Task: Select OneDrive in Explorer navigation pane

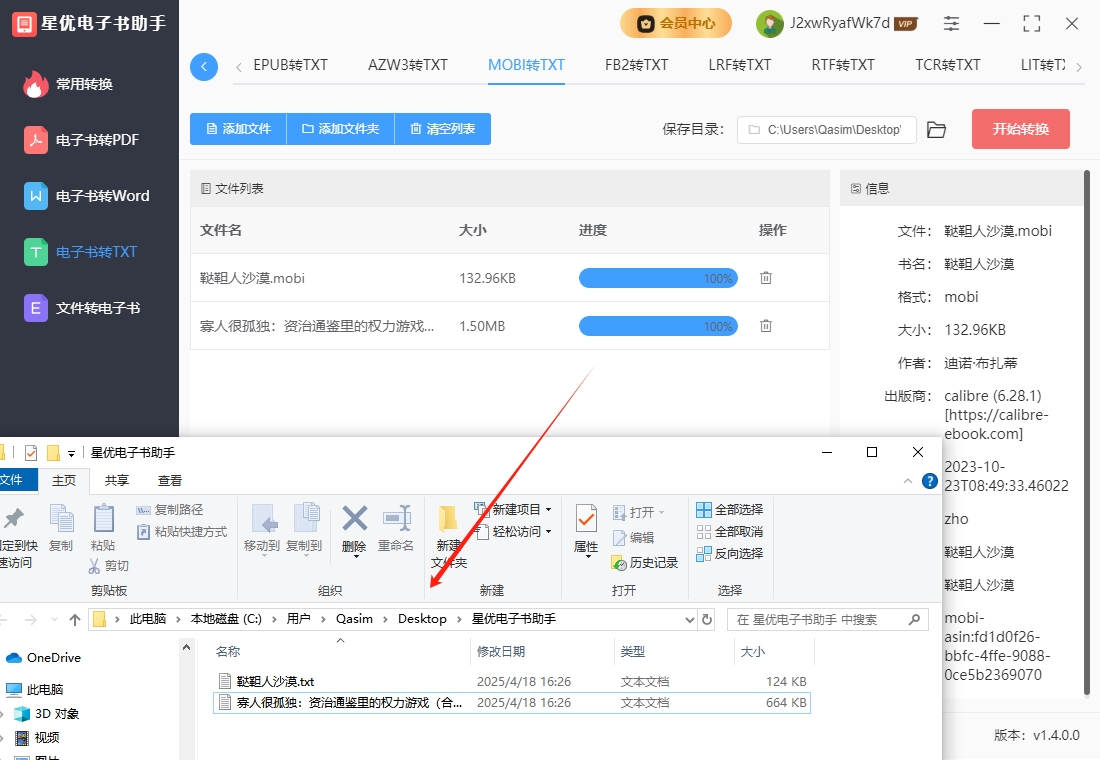Action: click(x=43, y=658)
